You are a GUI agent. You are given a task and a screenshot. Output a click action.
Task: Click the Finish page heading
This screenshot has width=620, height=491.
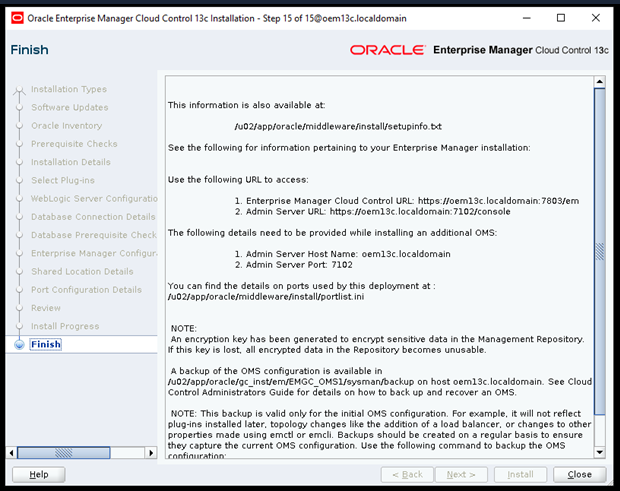point(30,50)
